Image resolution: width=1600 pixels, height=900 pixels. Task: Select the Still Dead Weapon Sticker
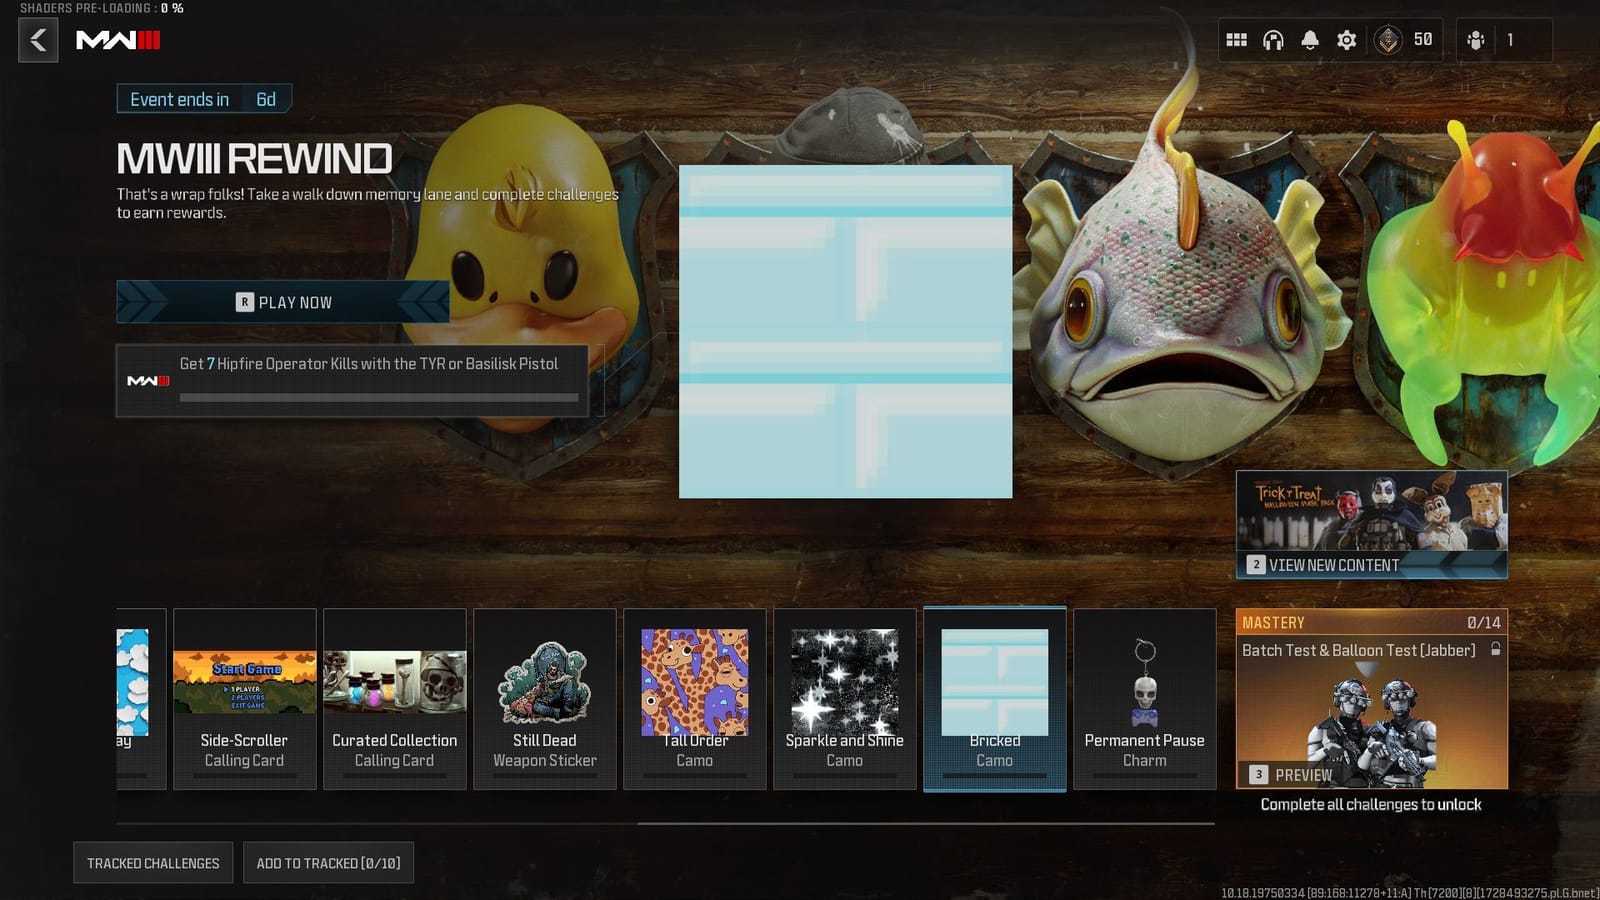[x=544, y=699]
